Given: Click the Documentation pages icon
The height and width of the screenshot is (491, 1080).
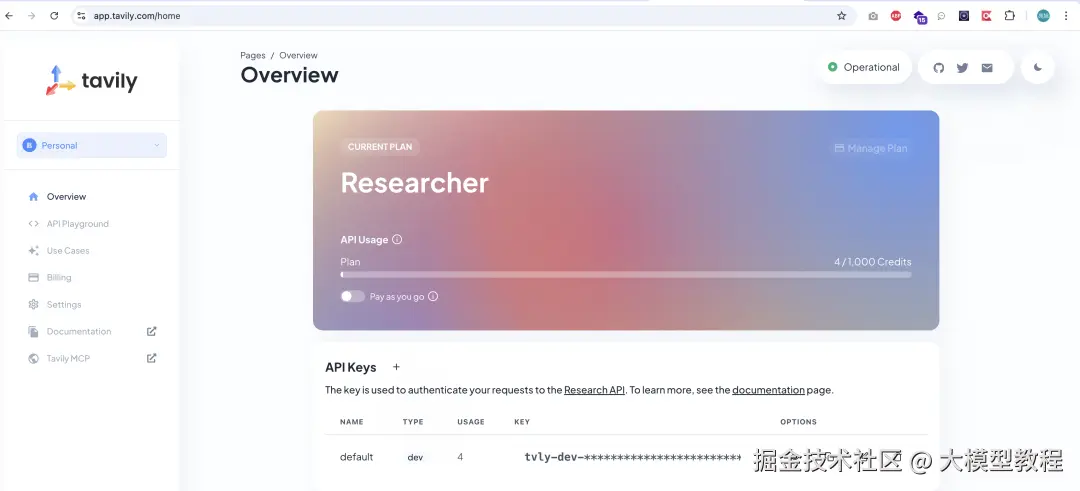Looking at the screenshot, I should click(x=33, y=331).
